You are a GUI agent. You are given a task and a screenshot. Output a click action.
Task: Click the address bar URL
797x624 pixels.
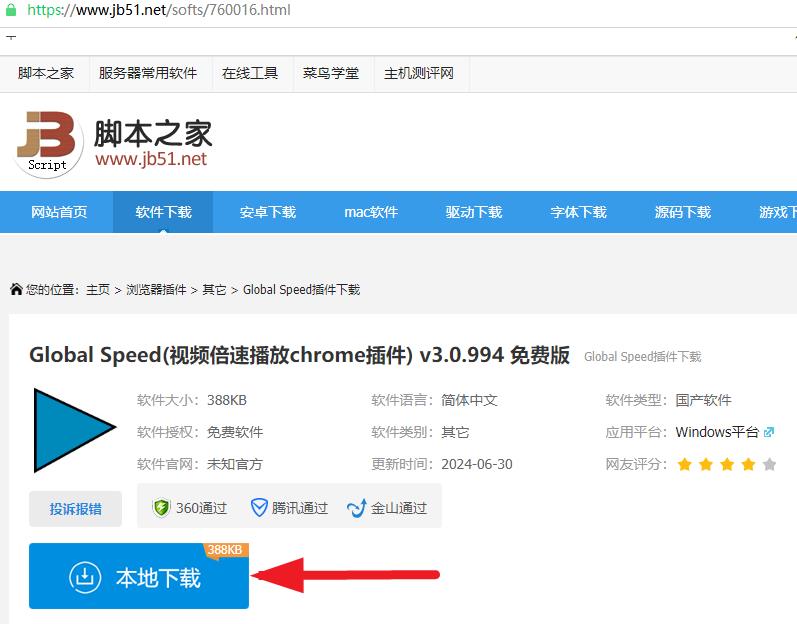[x=159, y=10]
